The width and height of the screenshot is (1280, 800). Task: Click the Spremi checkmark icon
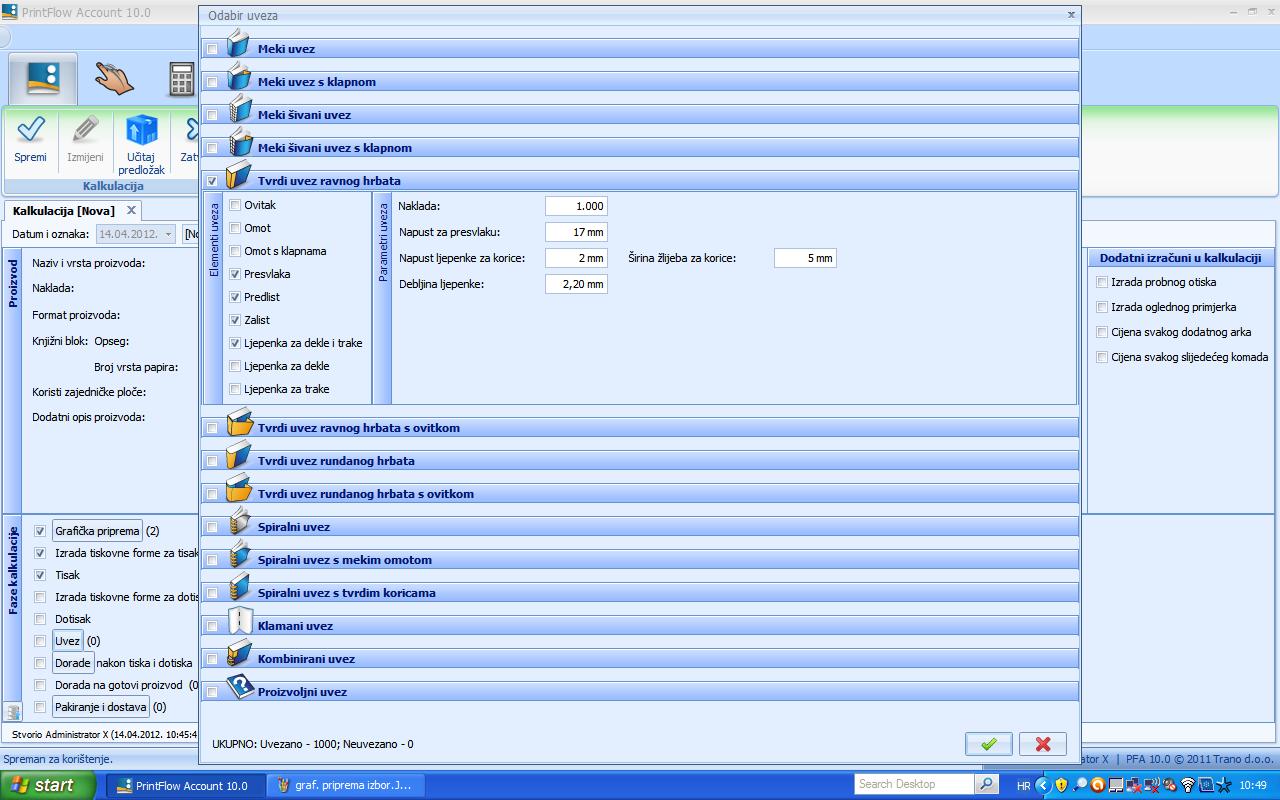30,131
